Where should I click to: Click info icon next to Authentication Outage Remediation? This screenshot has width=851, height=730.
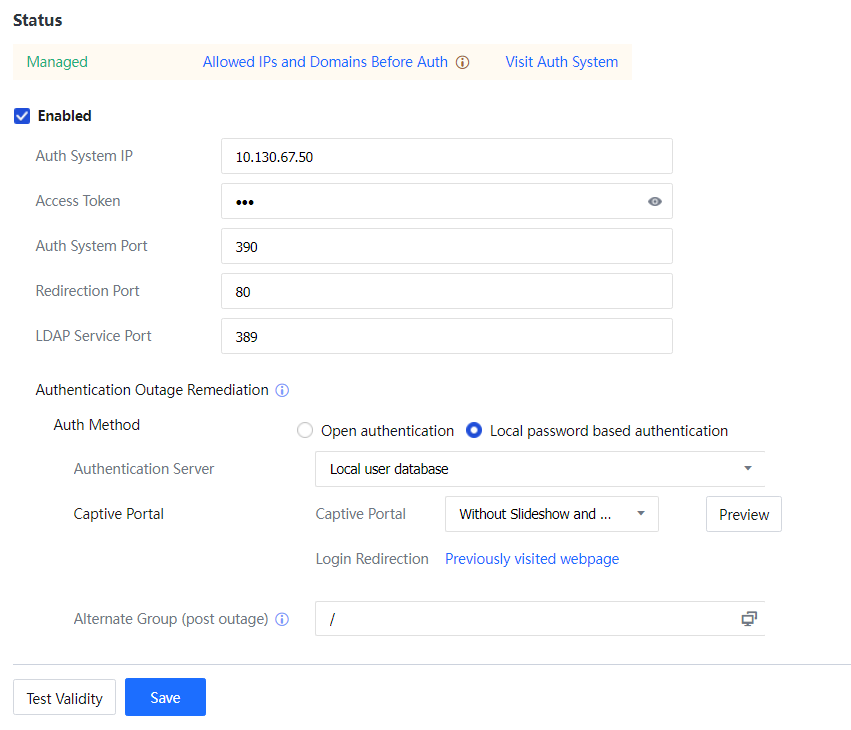(282, 391)
